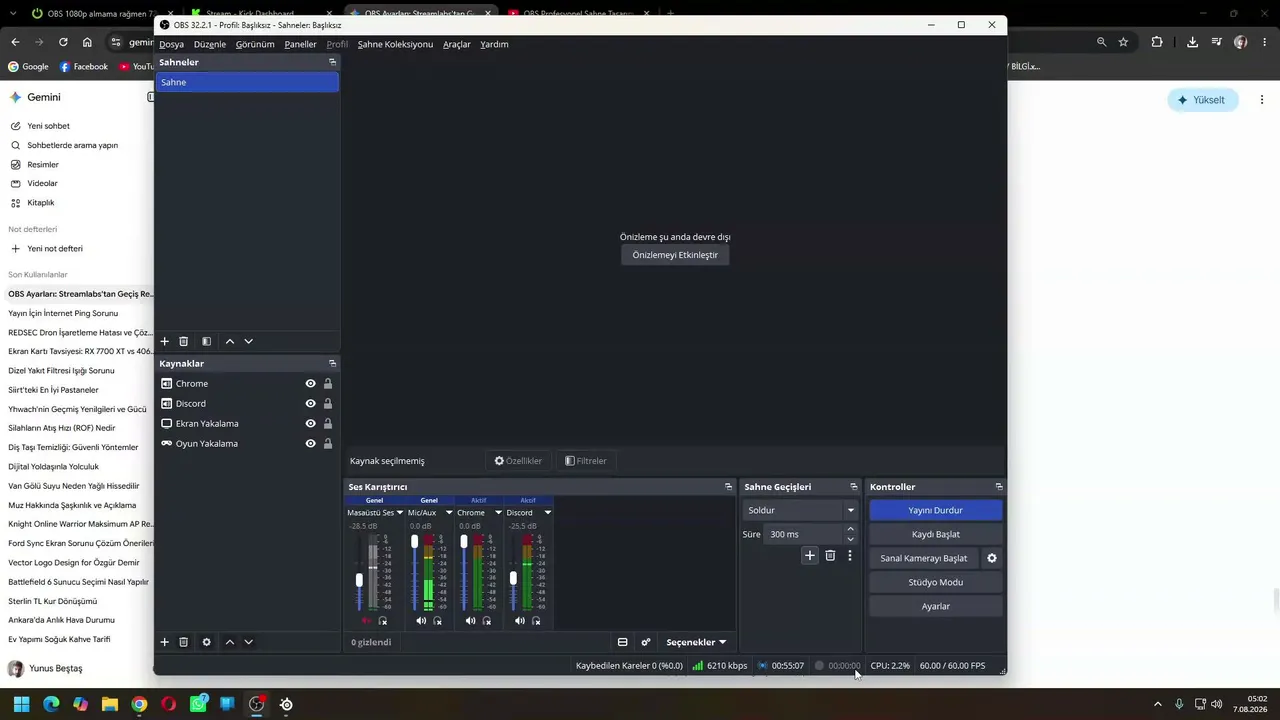This screenshot has width=1280, height=720.
Task: Increase transition duration with the up stepper
Action: [851, 529]
